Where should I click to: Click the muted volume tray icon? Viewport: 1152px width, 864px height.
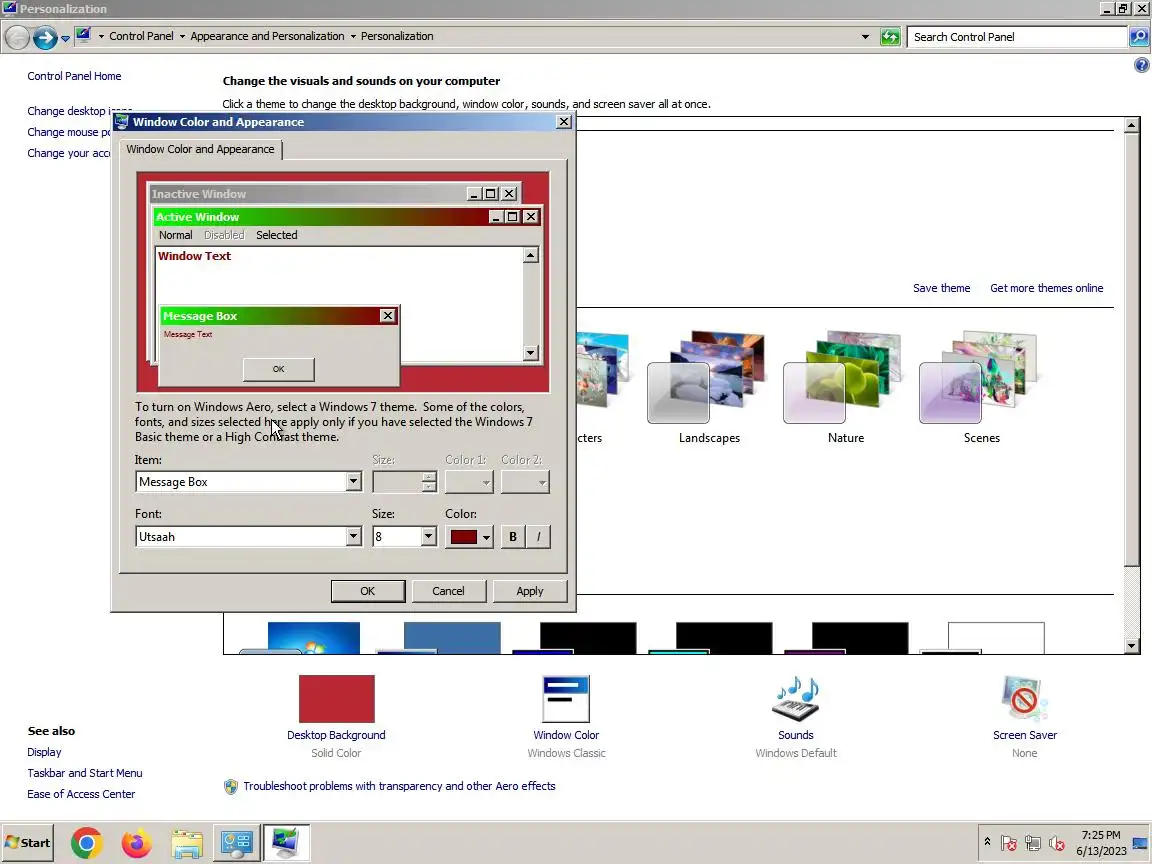[1057, 843]
